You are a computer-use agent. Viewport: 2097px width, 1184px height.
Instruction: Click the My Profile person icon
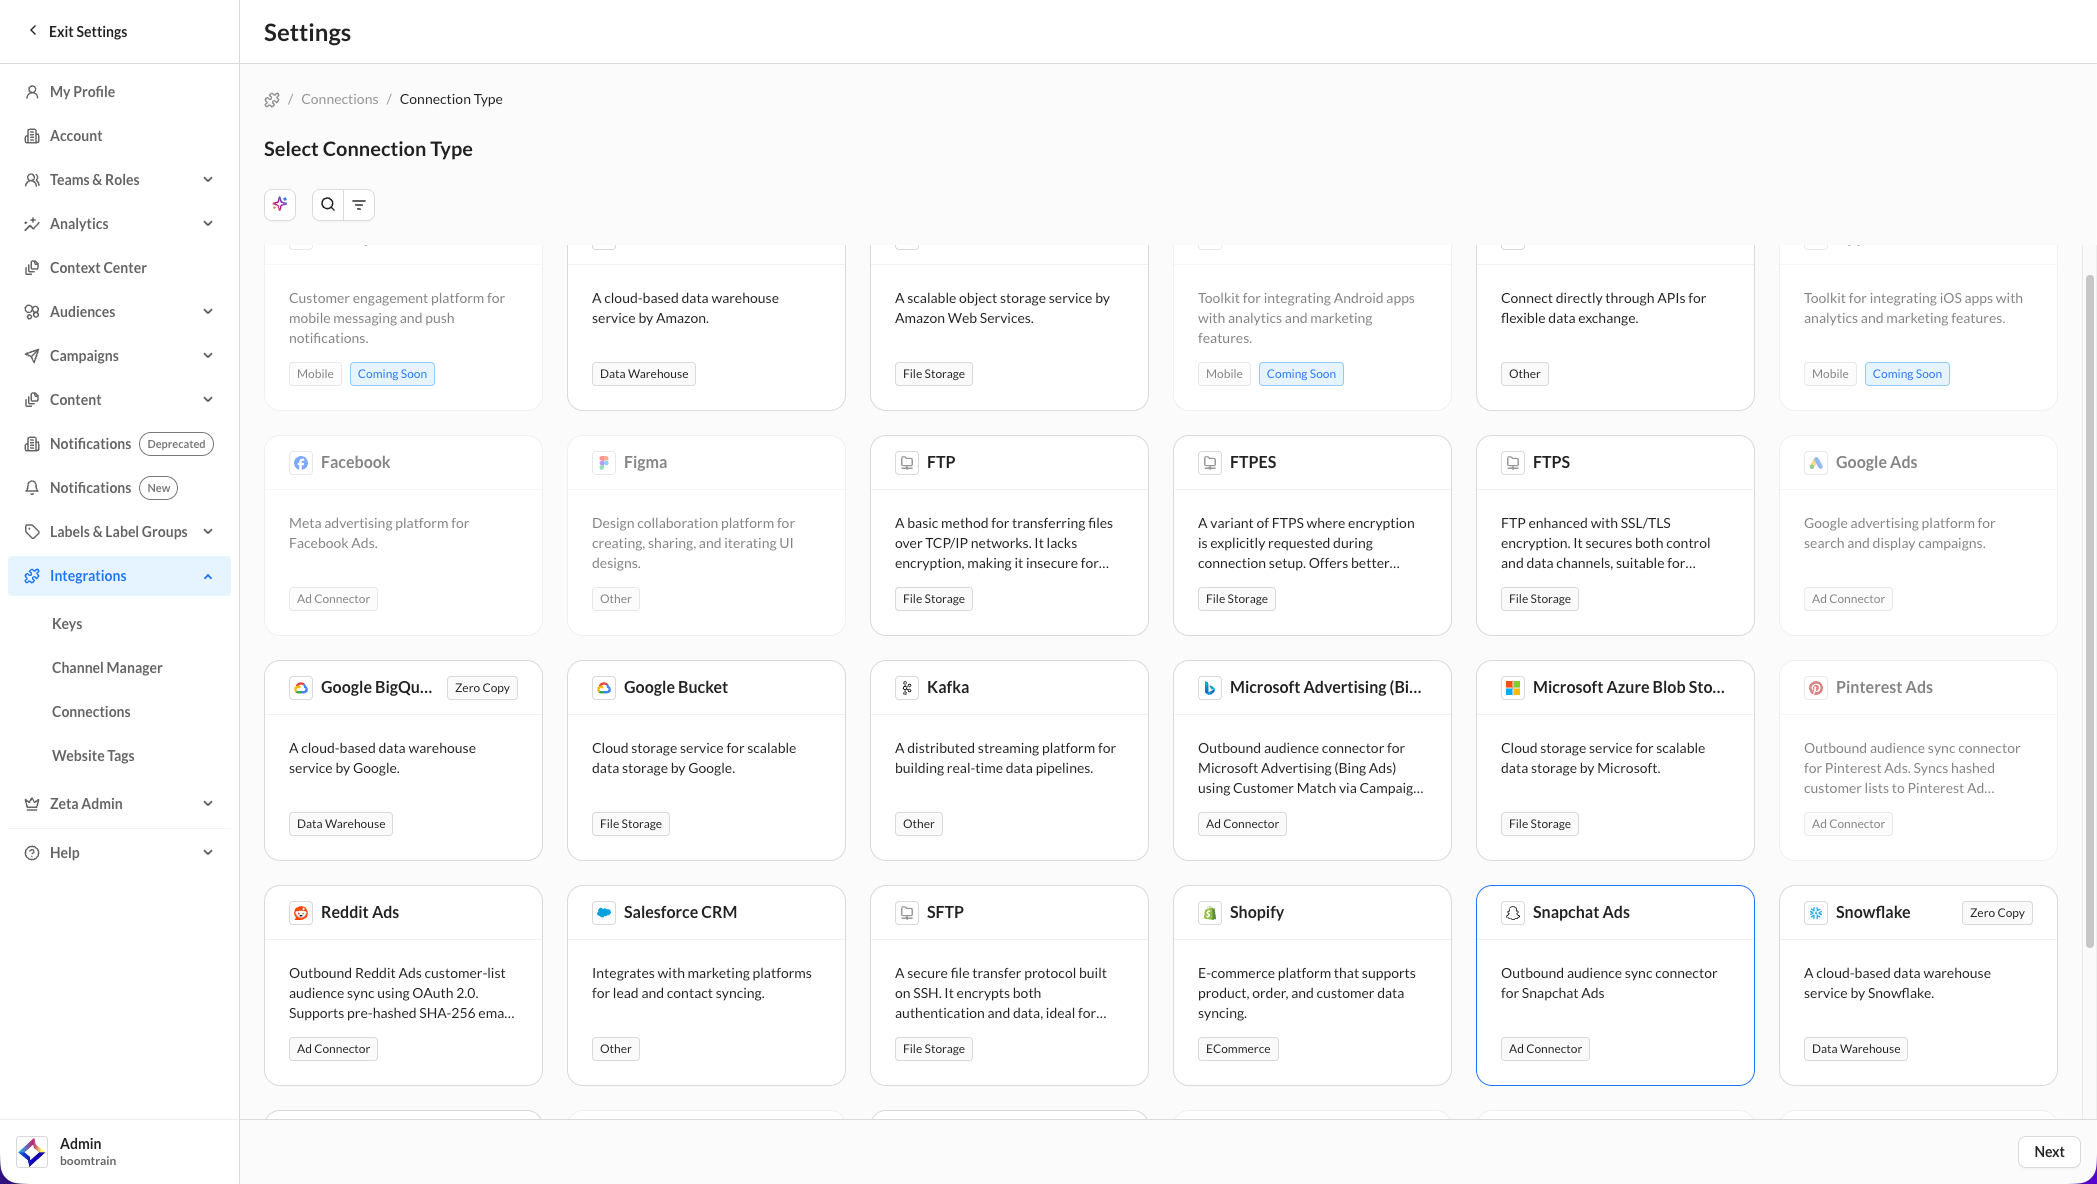[32, 91]
